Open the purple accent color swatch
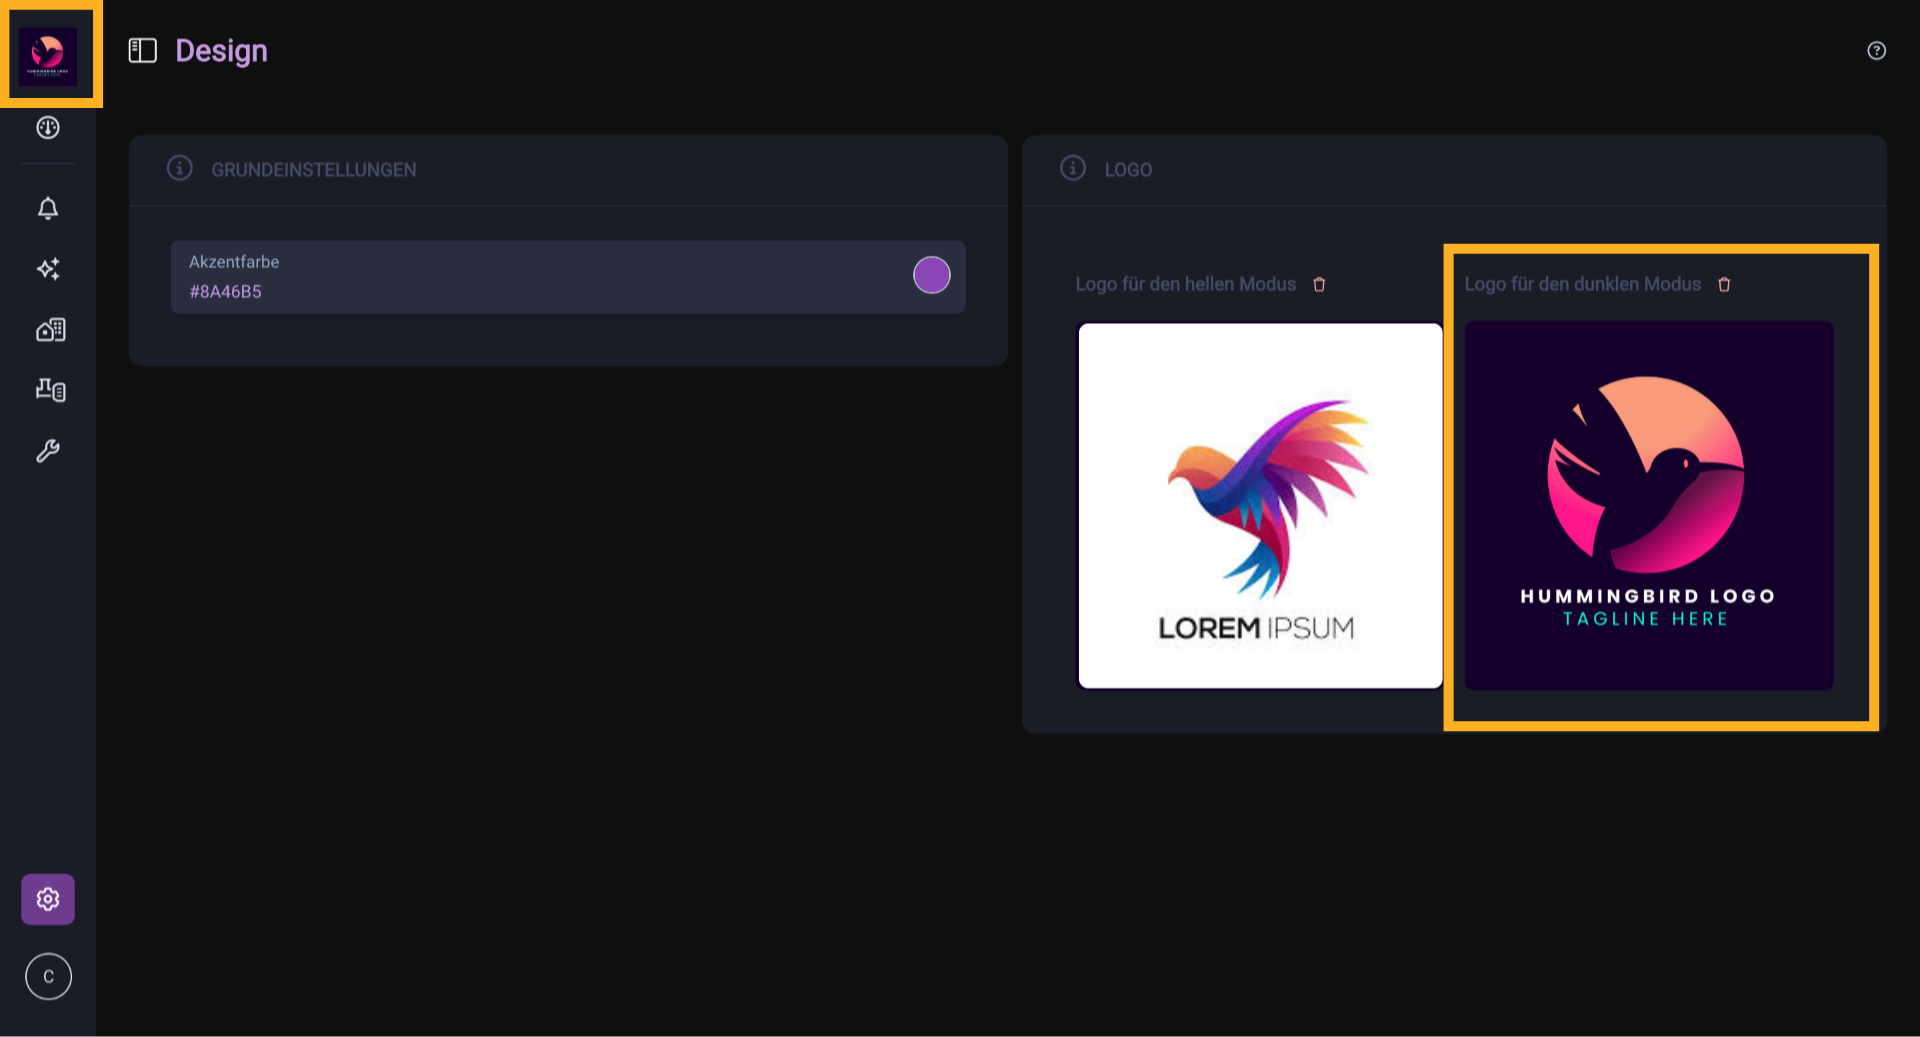Viewport: 1920px width, 1037px height. coord(931,275)
